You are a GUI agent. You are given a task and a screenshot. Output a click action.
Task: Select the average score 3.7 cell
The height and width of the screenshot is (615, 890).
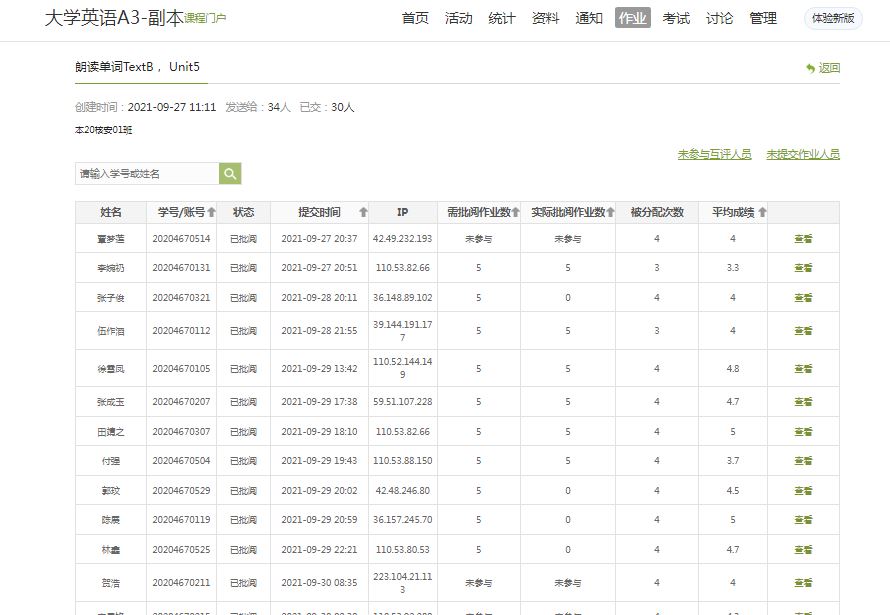(x=733, y=461)
